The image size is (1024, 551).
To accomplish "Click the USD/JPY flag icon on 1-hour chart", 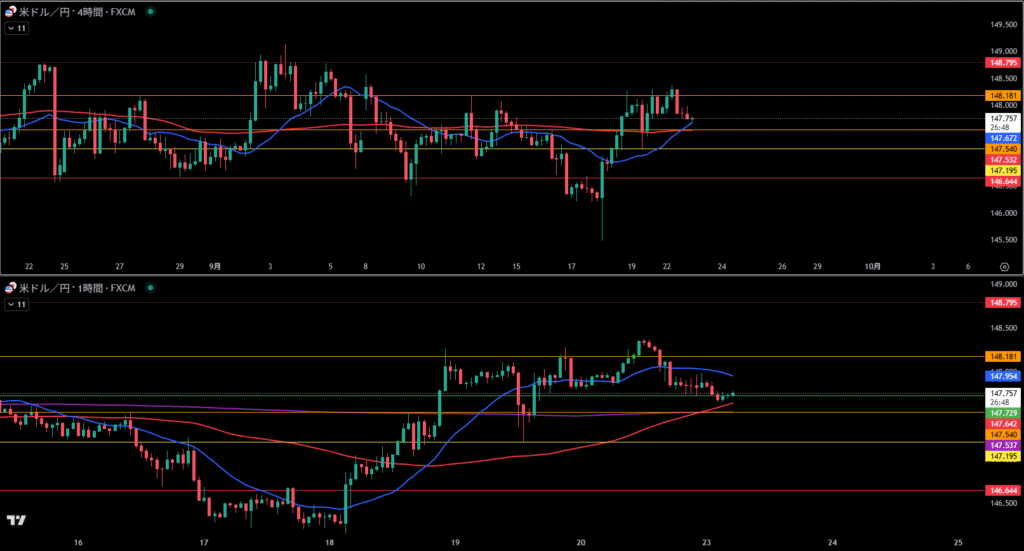I will point(11,287).
